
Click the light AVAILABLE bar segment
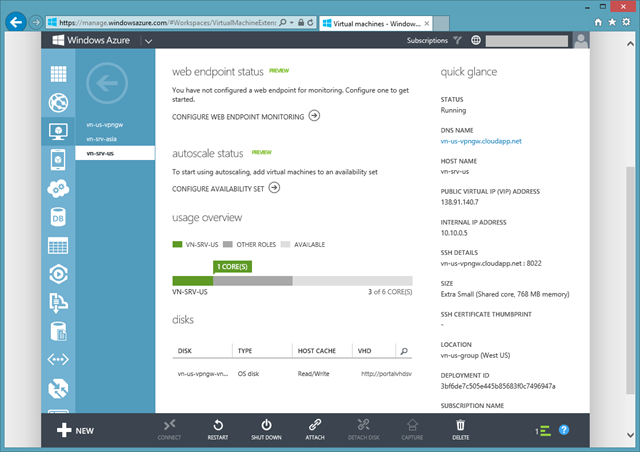coord(352,281)
